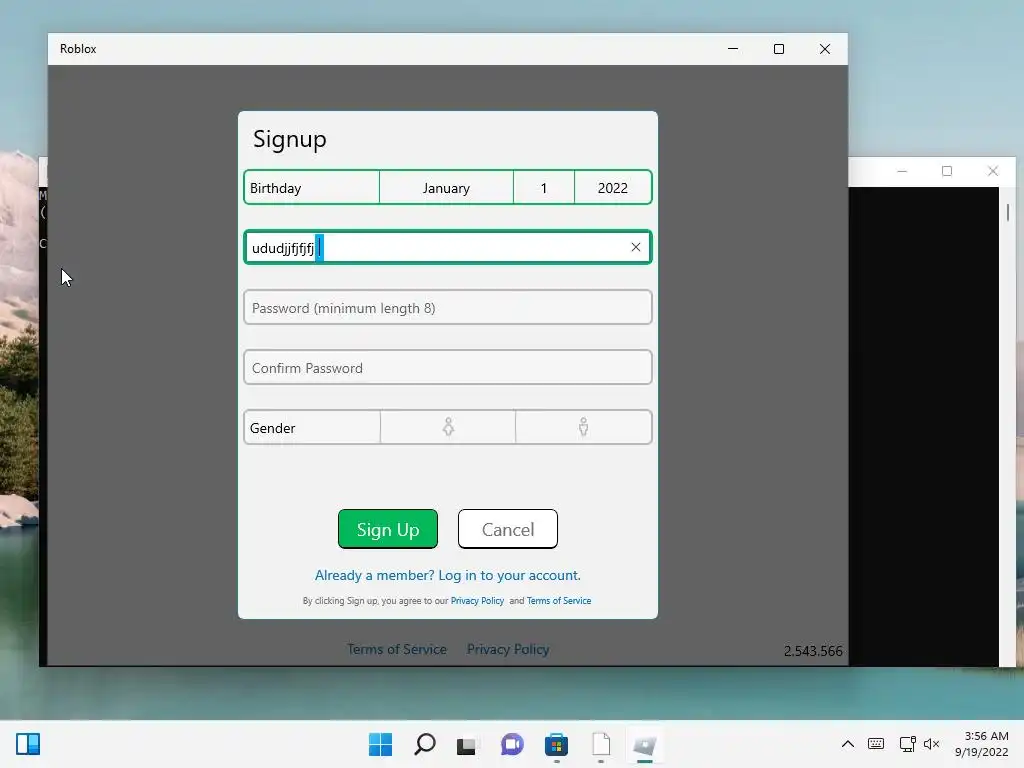Open Privacy Policy link below the dialog
1024x768 pixels.
(508, 649)
